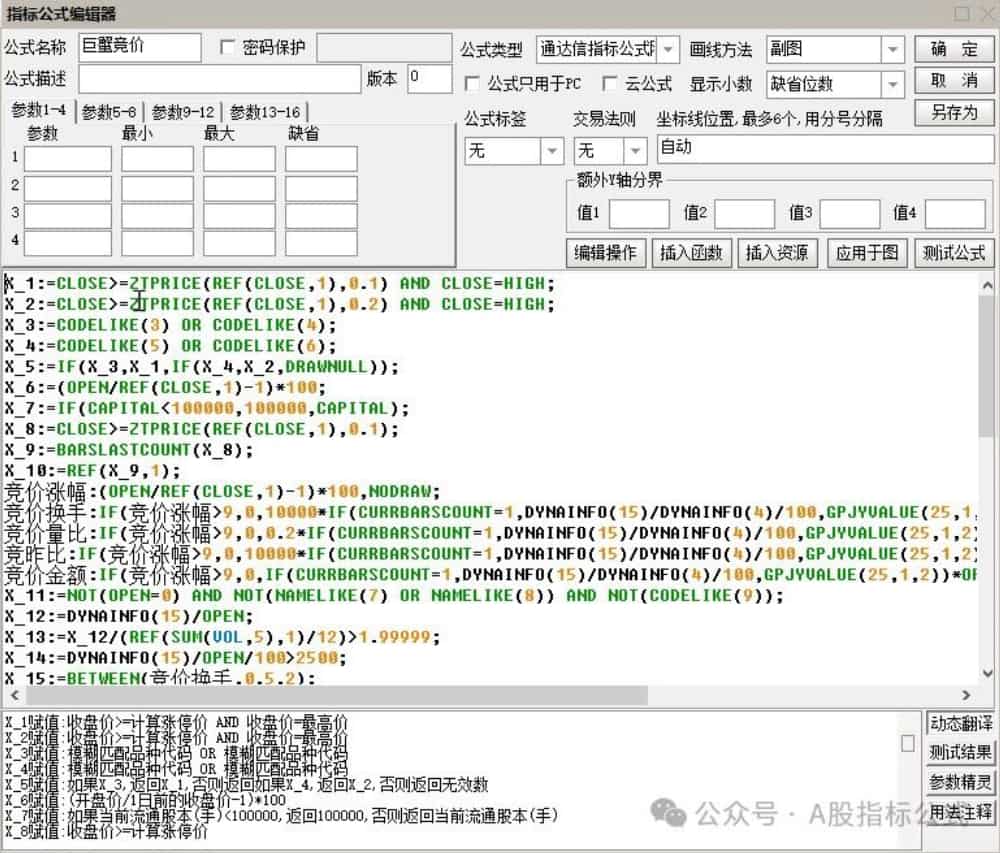This screenshot has width=1000, height=853.
Task: Switch to the 参数13-16 tab
Action: (265, 112)
